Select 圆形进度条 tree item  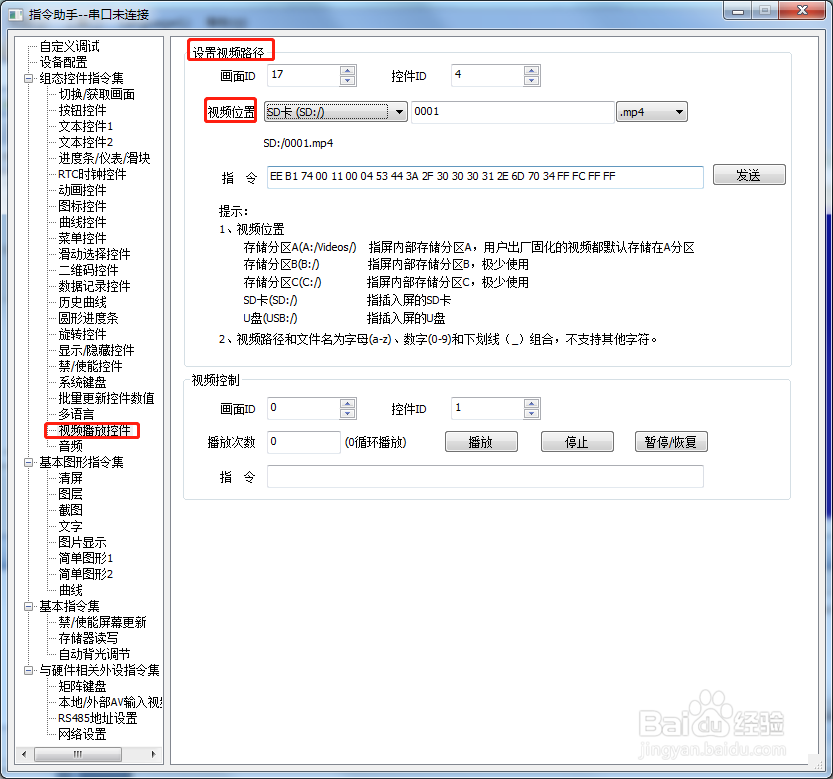(x=88, y=318)
